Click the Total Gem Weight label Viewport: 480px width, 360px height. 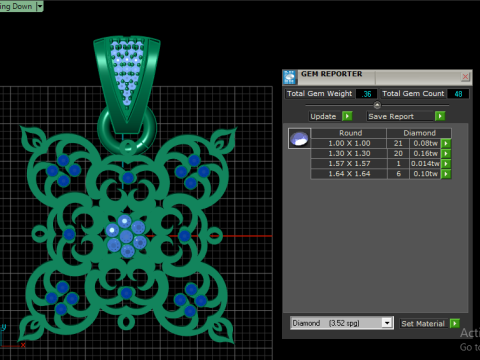(x=319, y=94)
